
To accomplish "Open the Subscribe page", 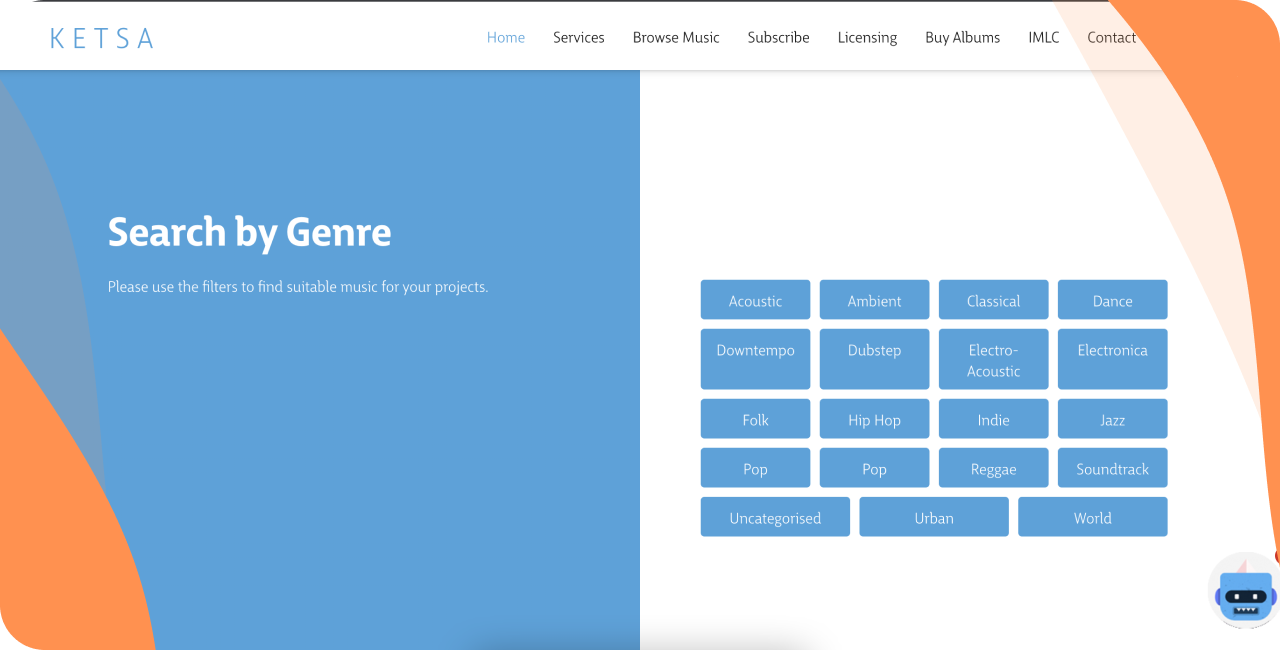I will click(778, 38).
